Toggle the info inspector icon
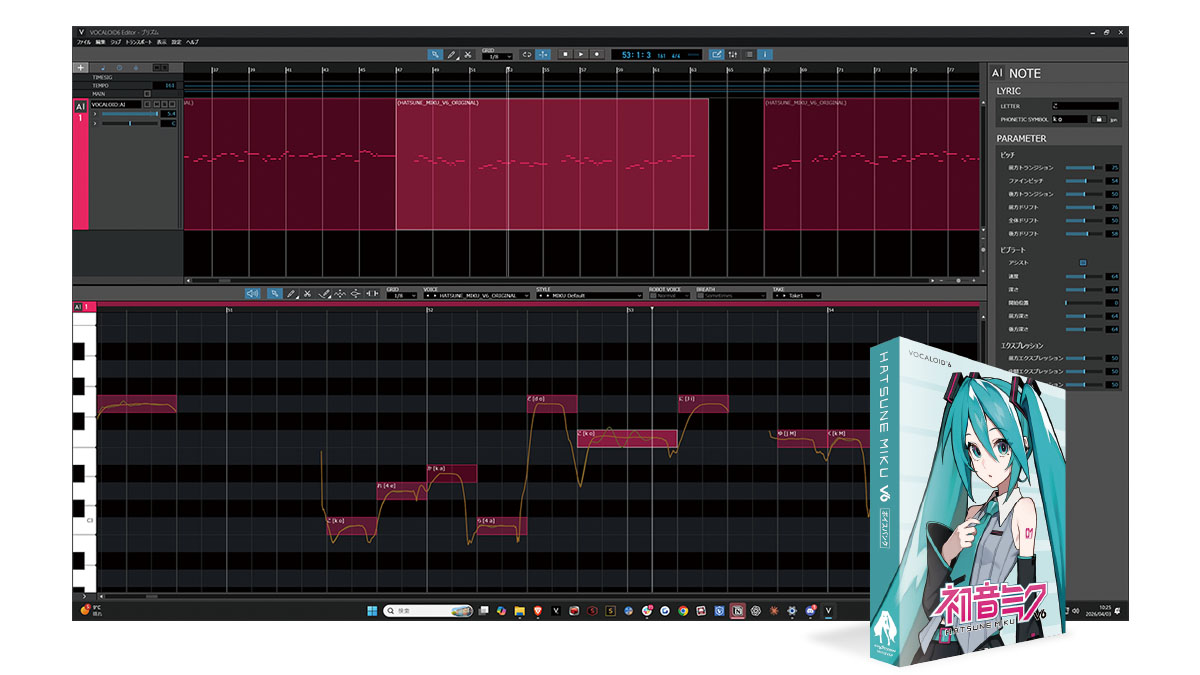The image size is (1200, 675). point(765,55)
